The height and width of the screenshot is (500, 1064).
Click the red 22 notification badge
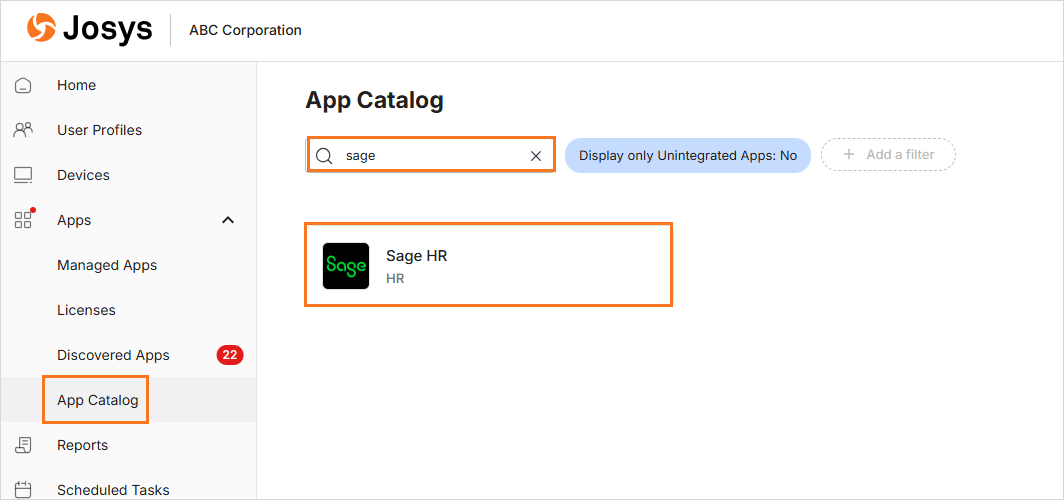tap(230, 355)
